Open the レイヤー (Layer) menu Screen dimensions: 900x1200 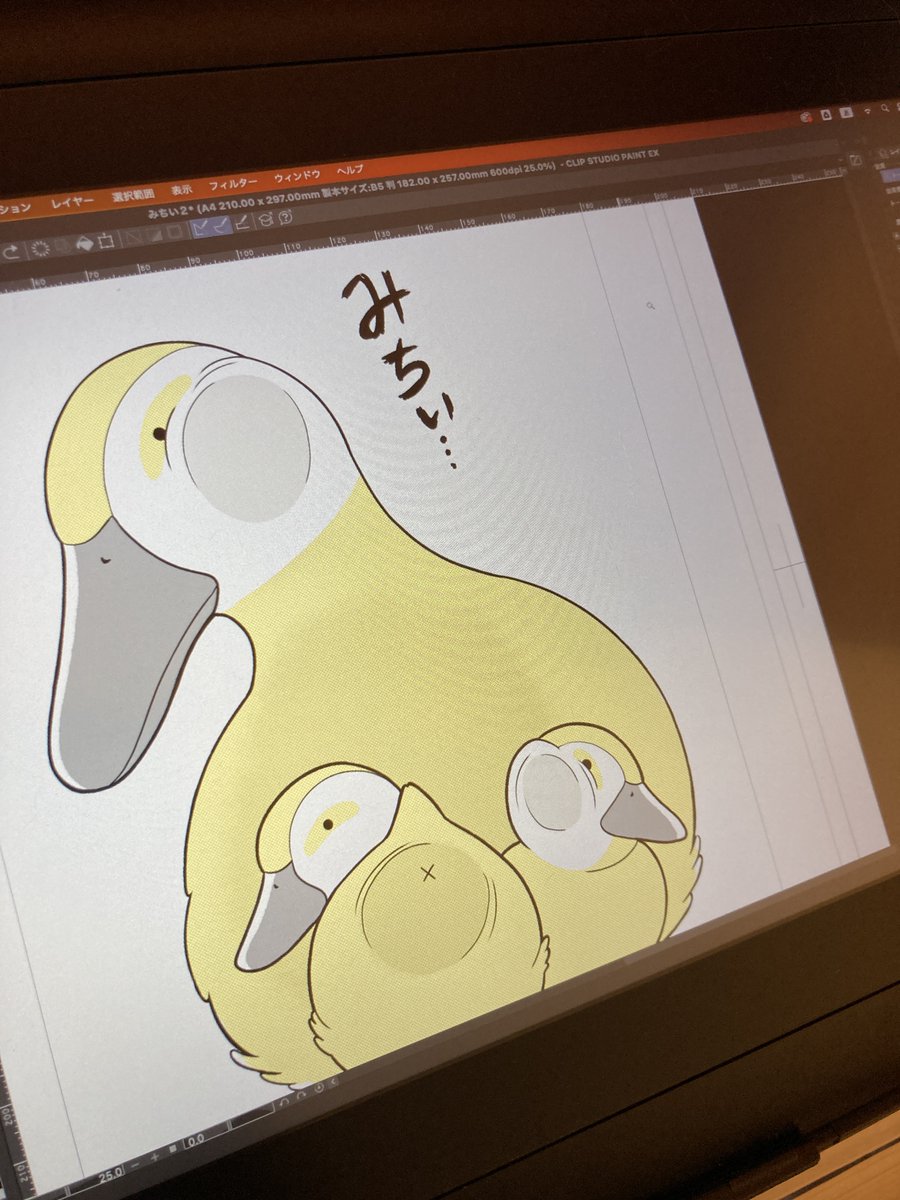coord(72,201)
